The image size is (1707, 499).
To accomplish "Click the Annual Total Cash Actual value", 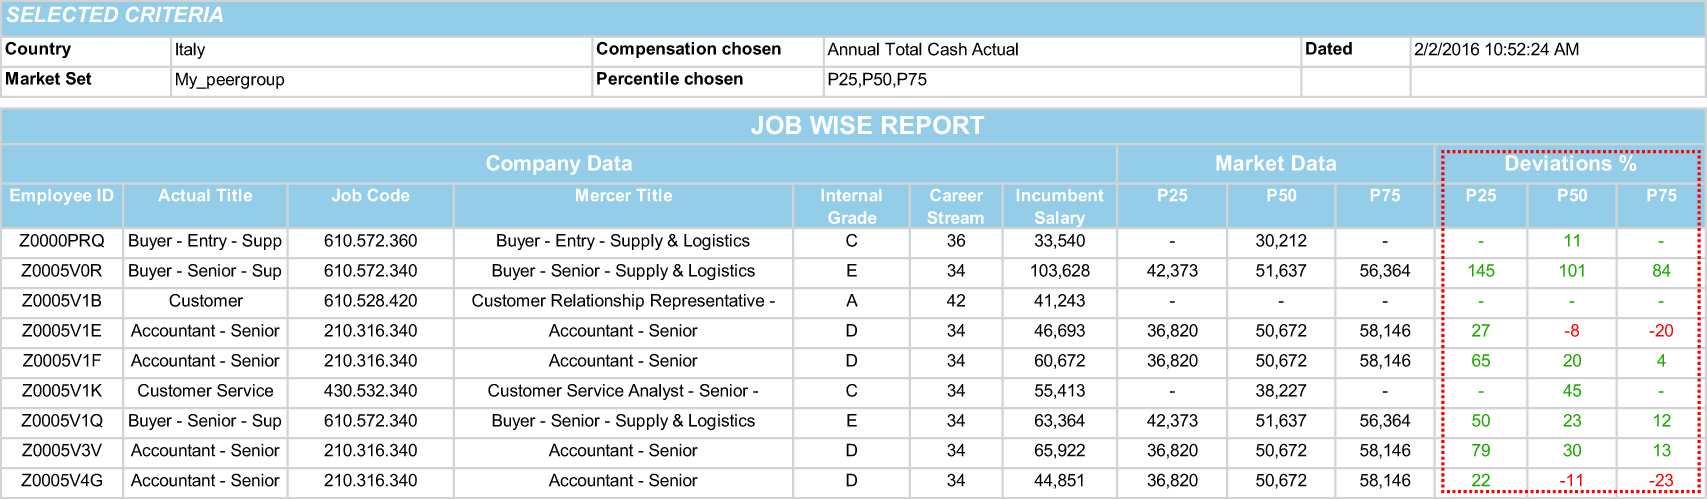I will tap(923, 50).
